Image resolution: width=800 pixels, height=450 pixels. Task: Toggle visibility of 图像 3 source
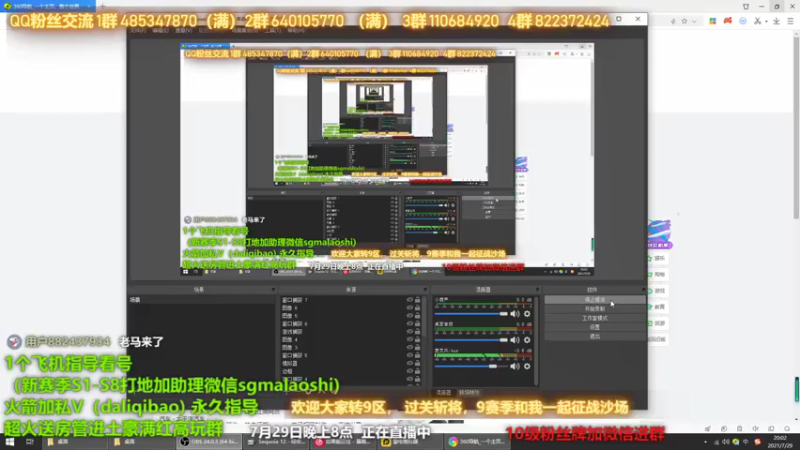pos(410,347)
